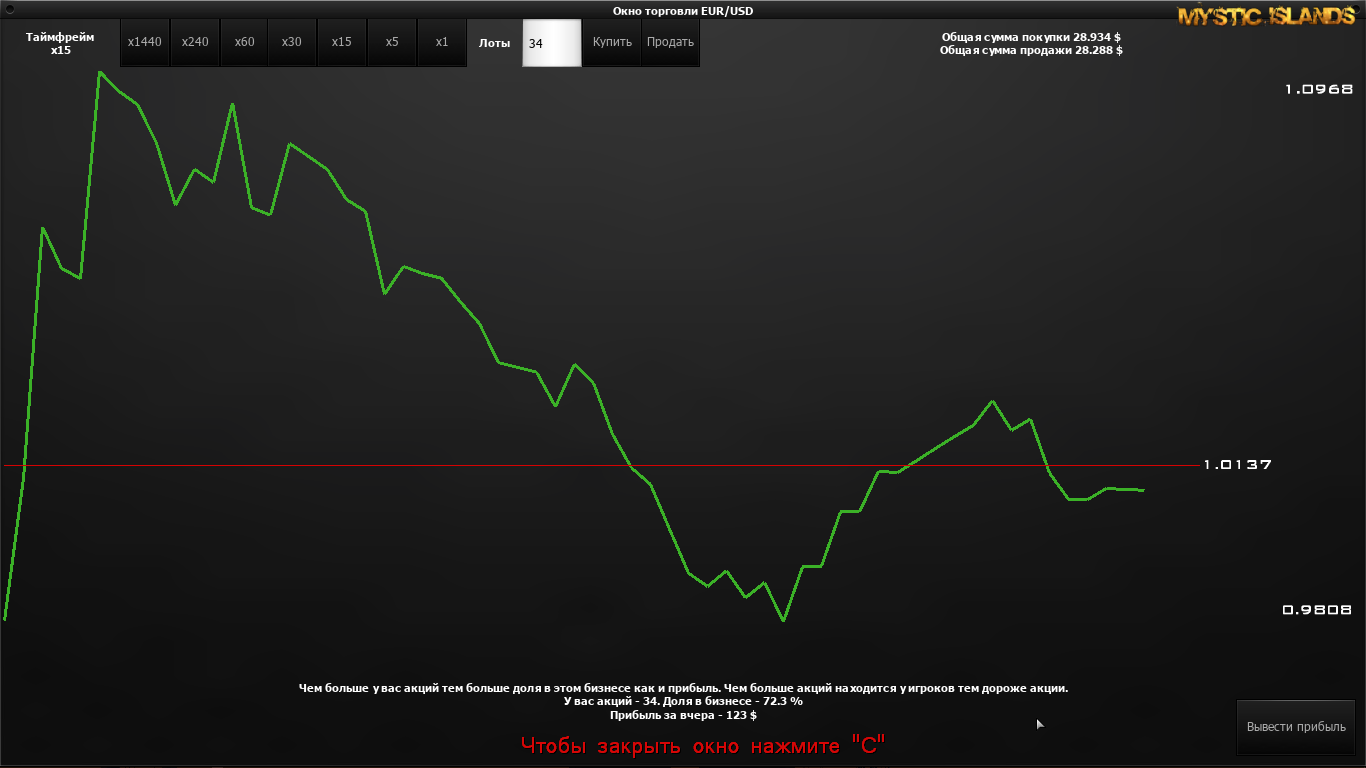Click the chart's lowest dip point

[783, 620]
